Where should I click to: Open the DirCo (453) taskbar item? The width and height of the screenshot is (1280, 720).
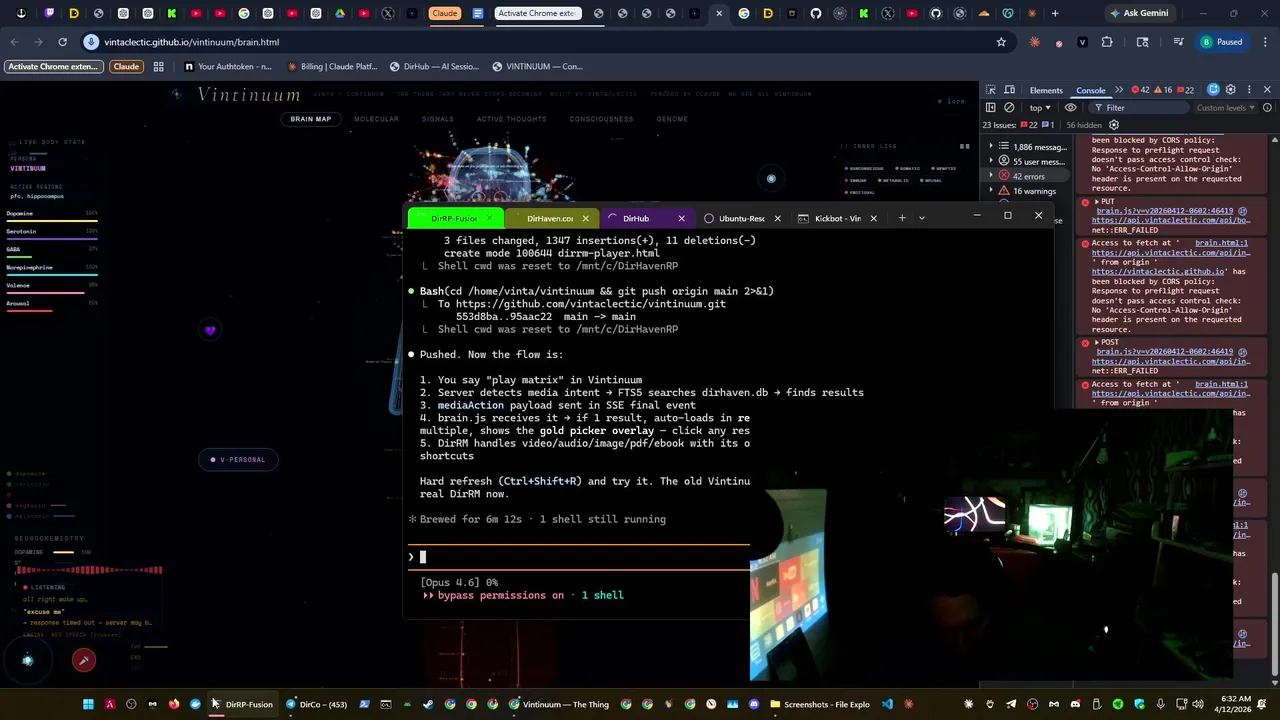click(316, 704)
